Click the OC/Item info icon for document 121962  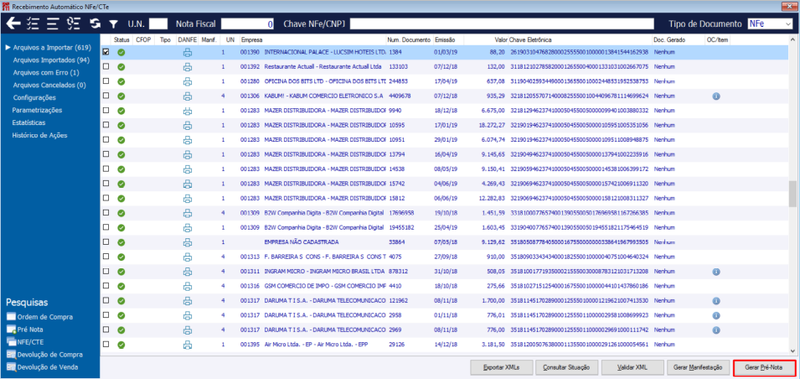(716, 300)
